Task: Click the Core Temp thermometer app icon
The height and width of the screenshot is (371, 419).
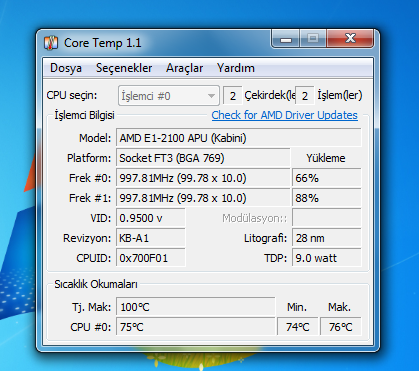Action: [x=51, y=43]
